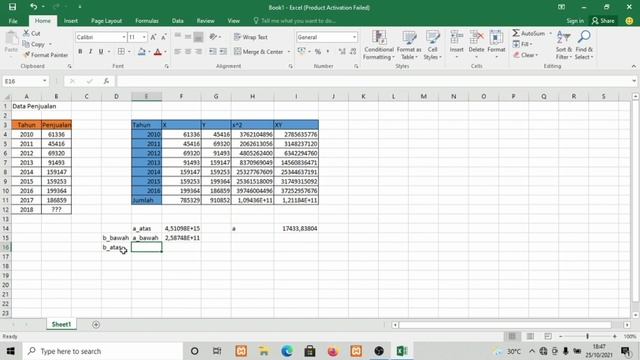Click the zoom in plus button
The image size is (640, 360).
615,336
